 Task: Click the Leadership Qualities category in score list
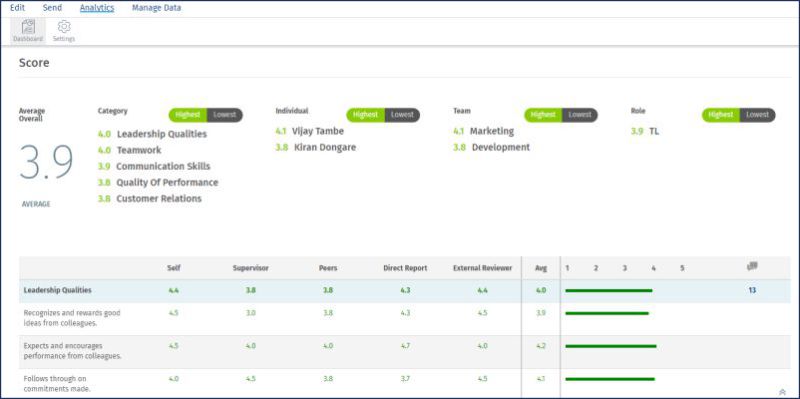tap(162, 134)
